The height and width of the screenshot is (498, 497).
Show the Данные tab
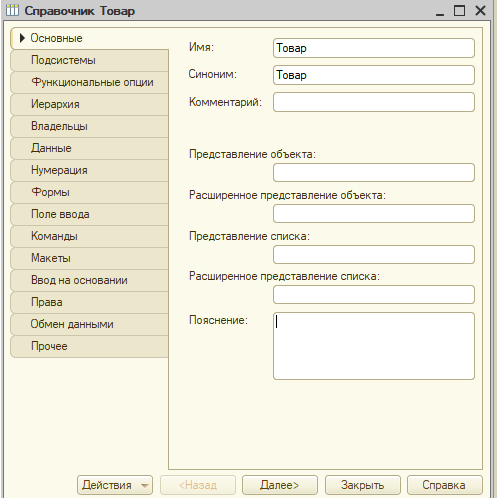[89, 148]
